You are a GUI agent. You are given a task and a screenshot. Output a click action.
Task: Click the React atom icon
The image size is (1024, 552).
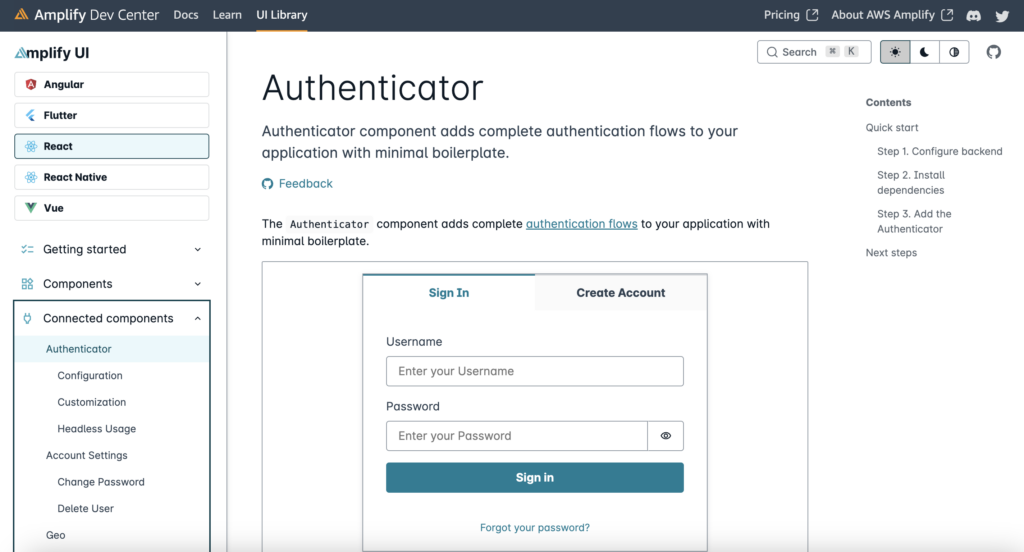(x=31, y=146)
